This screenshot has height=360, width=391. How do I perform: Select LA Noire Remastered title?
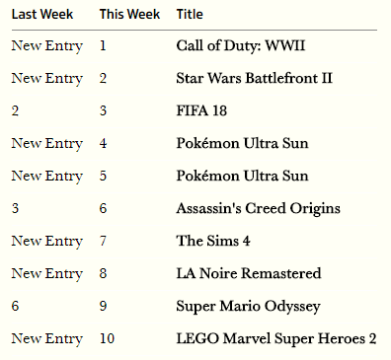249,273
